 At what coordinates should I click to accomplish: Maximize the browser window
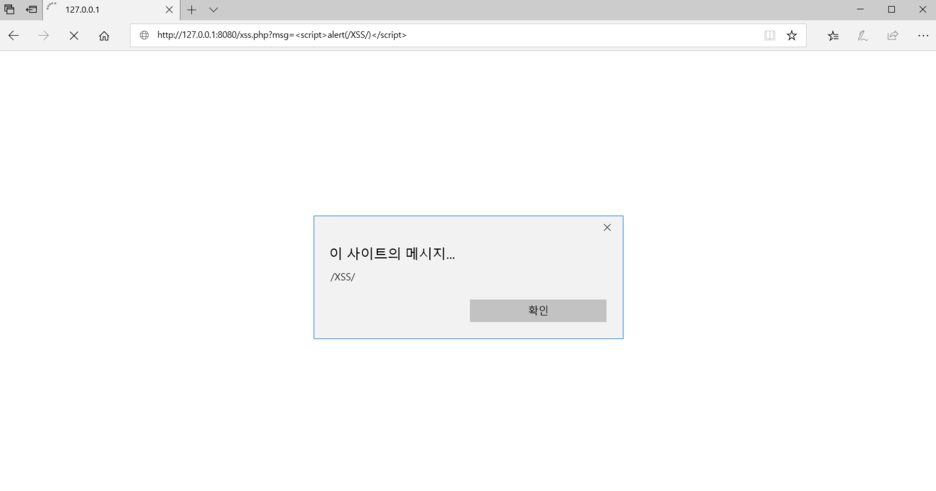click(891, 10)
